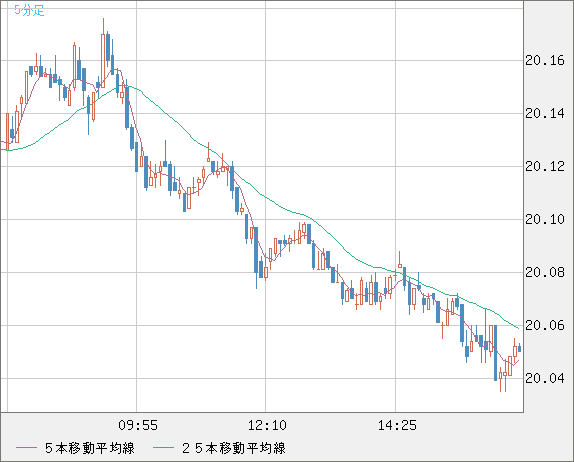Select the 20.10 price axis label
This screenshot has height=462, width=574.
[x=545, y=220]
